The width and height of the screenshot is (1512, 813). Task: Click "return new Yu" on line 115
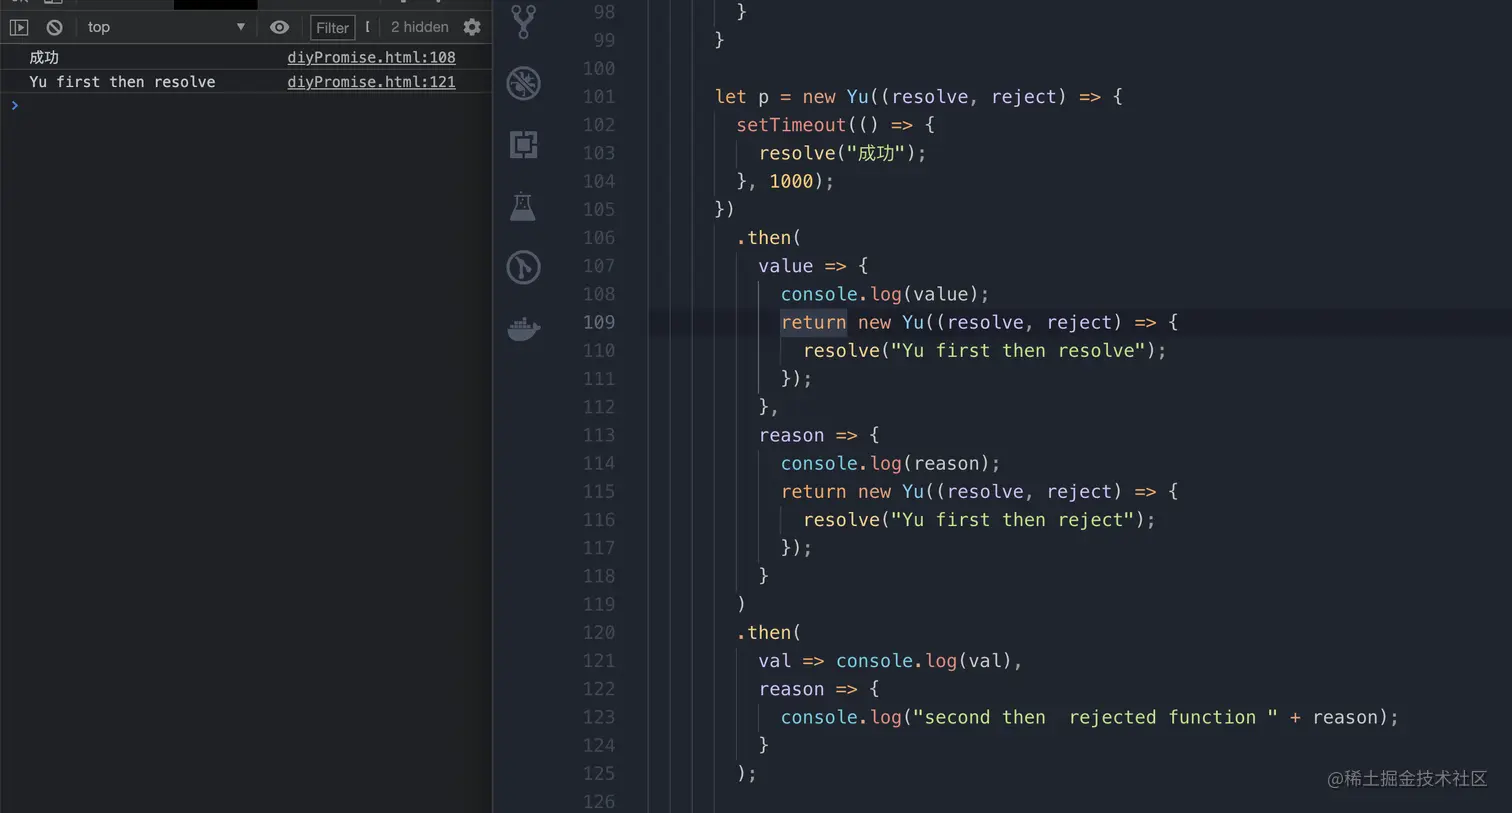pos(852,491)
